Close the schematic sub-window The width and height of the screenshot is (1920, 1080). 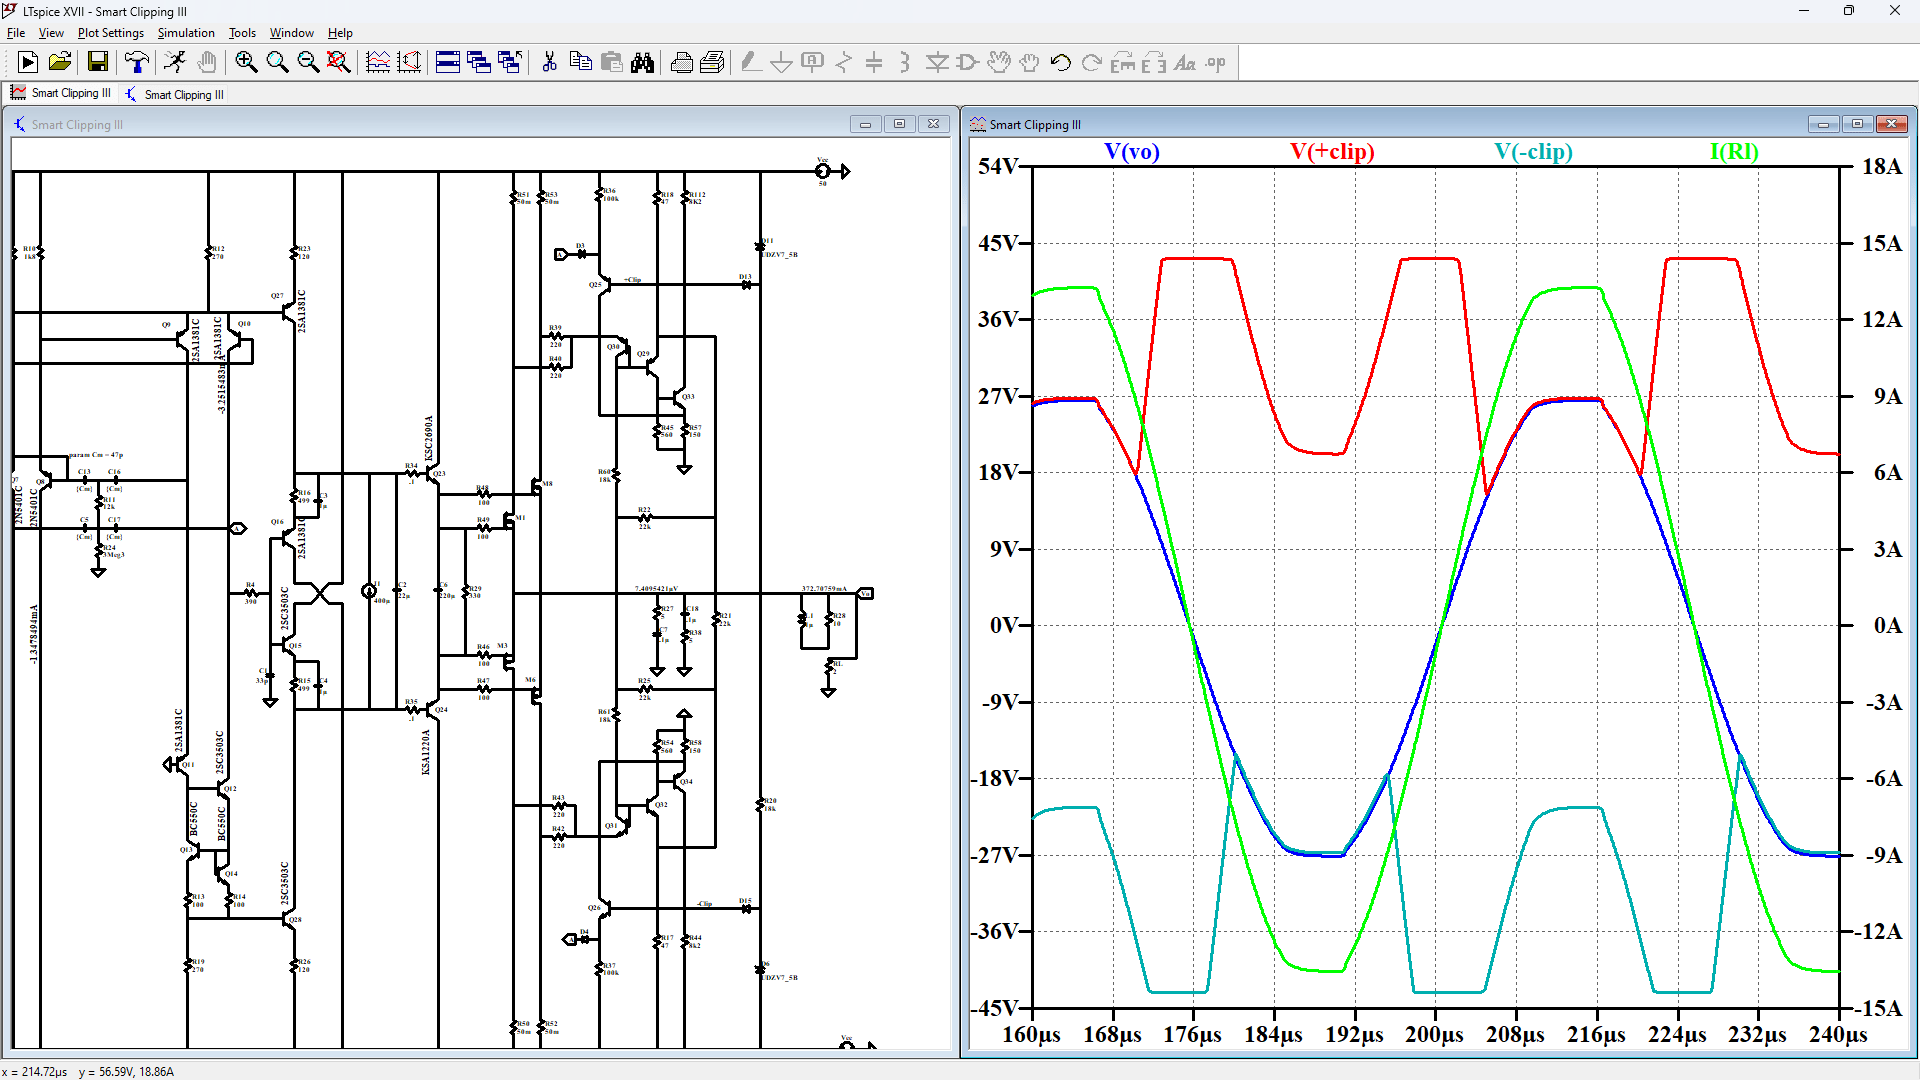933,124
